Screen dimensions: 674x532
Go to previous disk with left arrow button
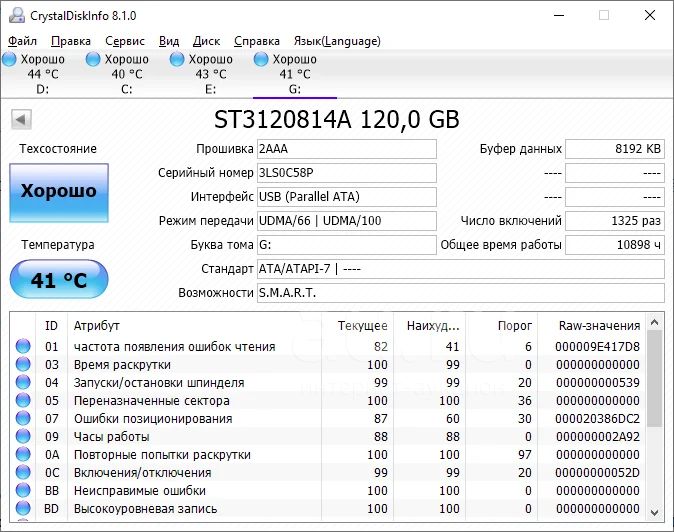(x=21, y=119)
